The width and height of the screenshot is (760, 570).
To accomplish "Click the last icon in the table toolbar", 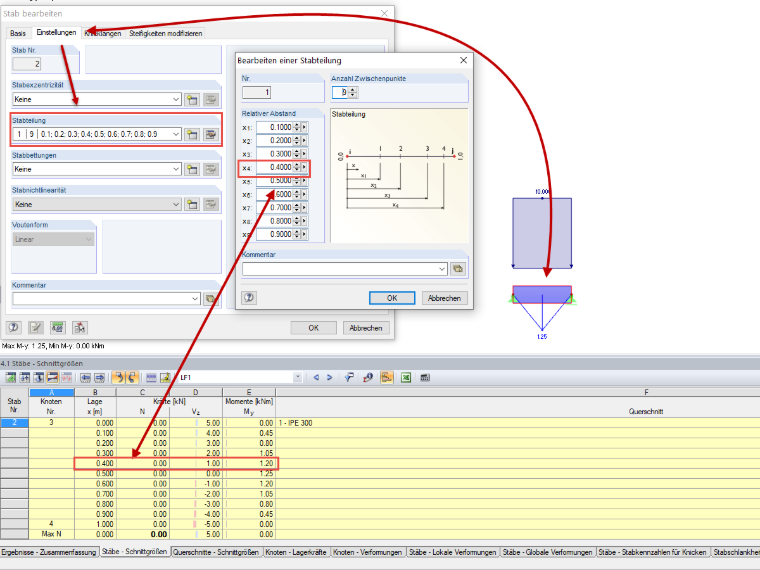I will tap(425, 378).
